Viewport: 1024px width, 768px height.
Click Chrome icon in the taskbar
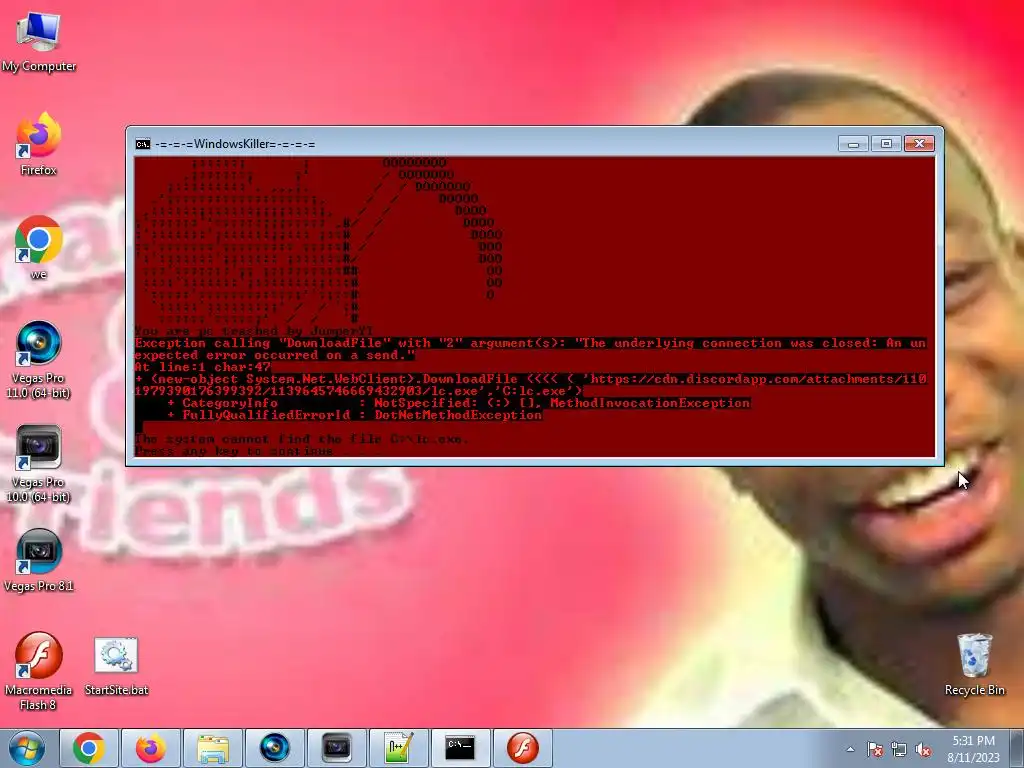click(x=89, y=748)
